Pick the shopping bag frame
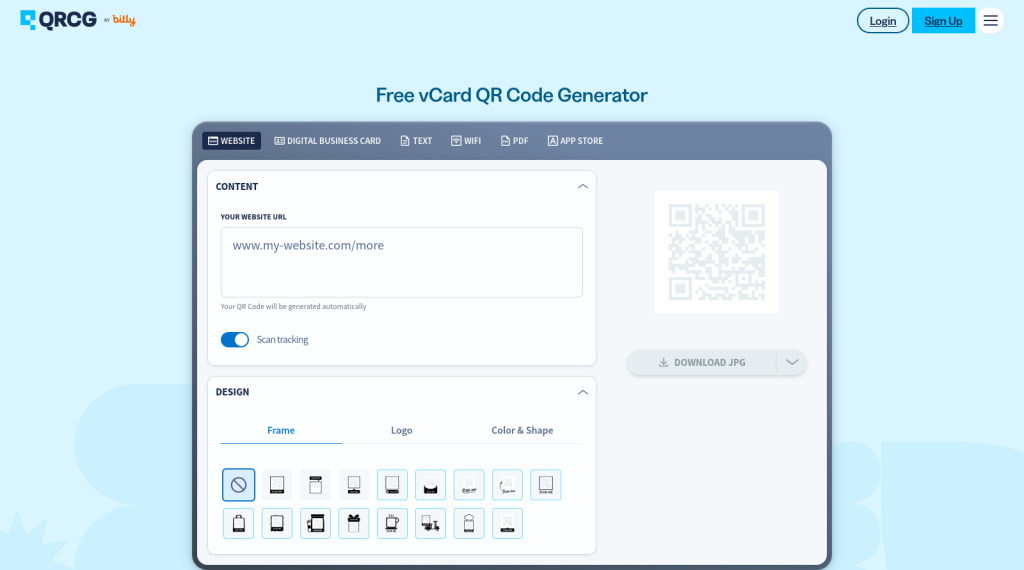Image resolution: width=1024 pixels, height=570 pixels. 238,523
